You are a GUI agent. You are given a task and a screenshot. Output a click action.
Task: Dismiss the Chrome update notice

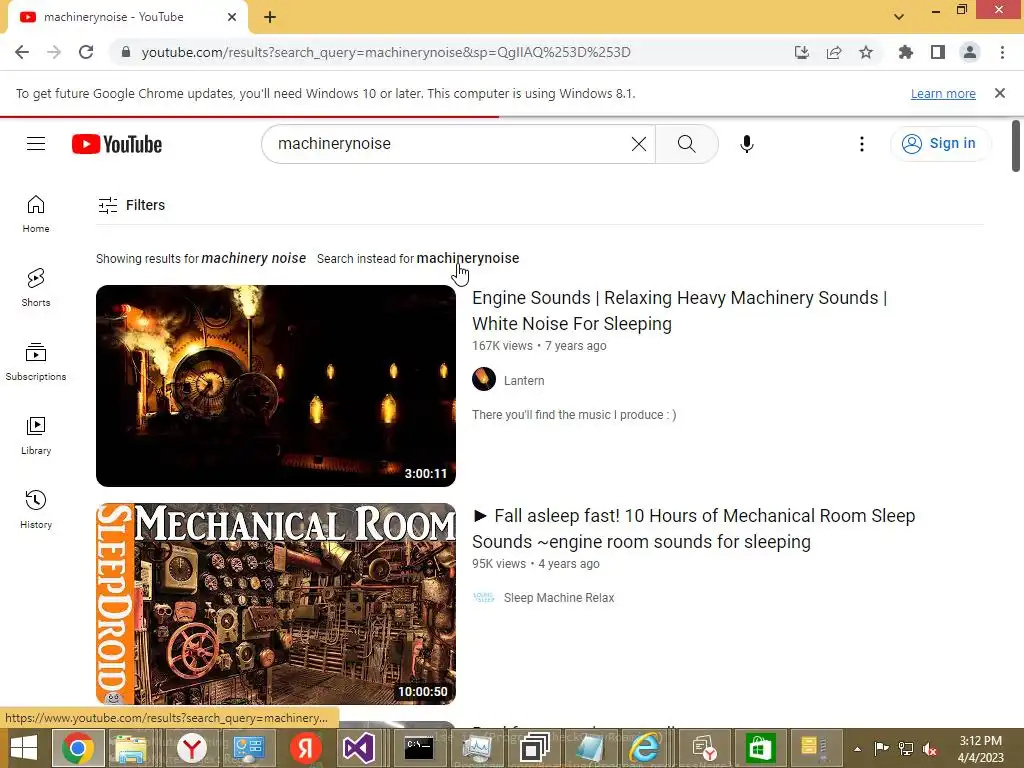click(1000, 93)
